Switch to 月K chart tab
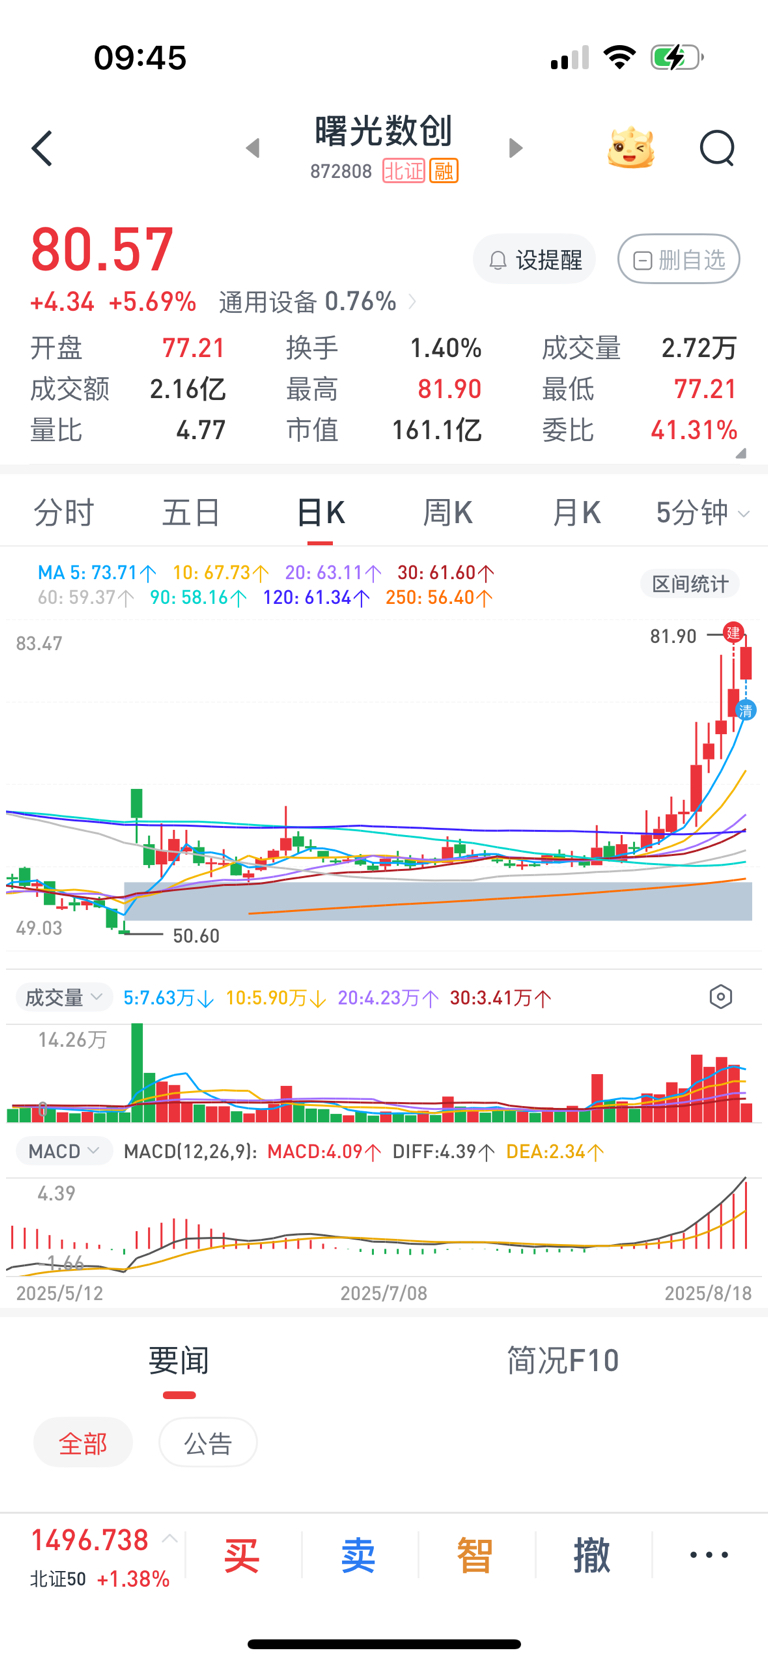Screen dimensions: 769x1665 click(576, 513)
